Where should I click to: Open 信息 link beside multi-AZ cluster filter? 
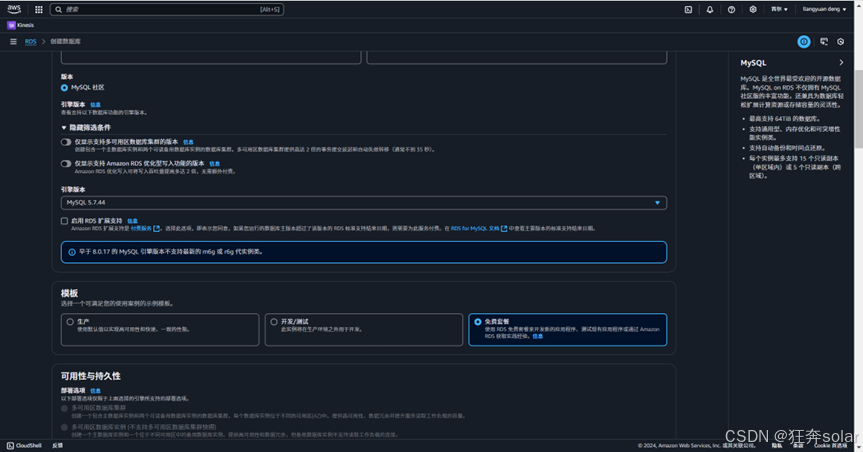[188, 142]
